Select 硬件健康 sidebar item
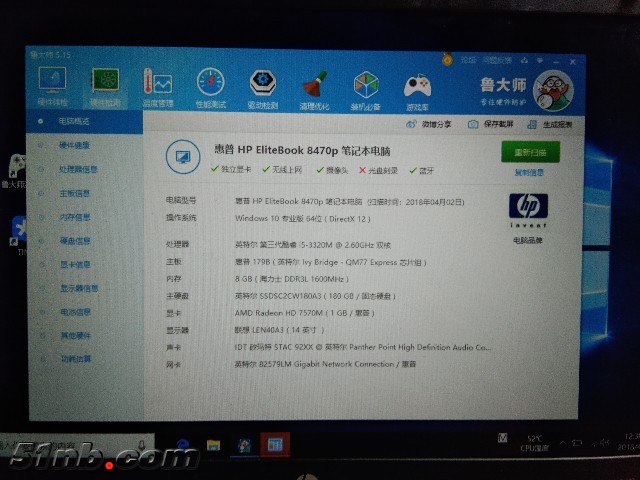The image size is (640, 480). pos(74,145)
